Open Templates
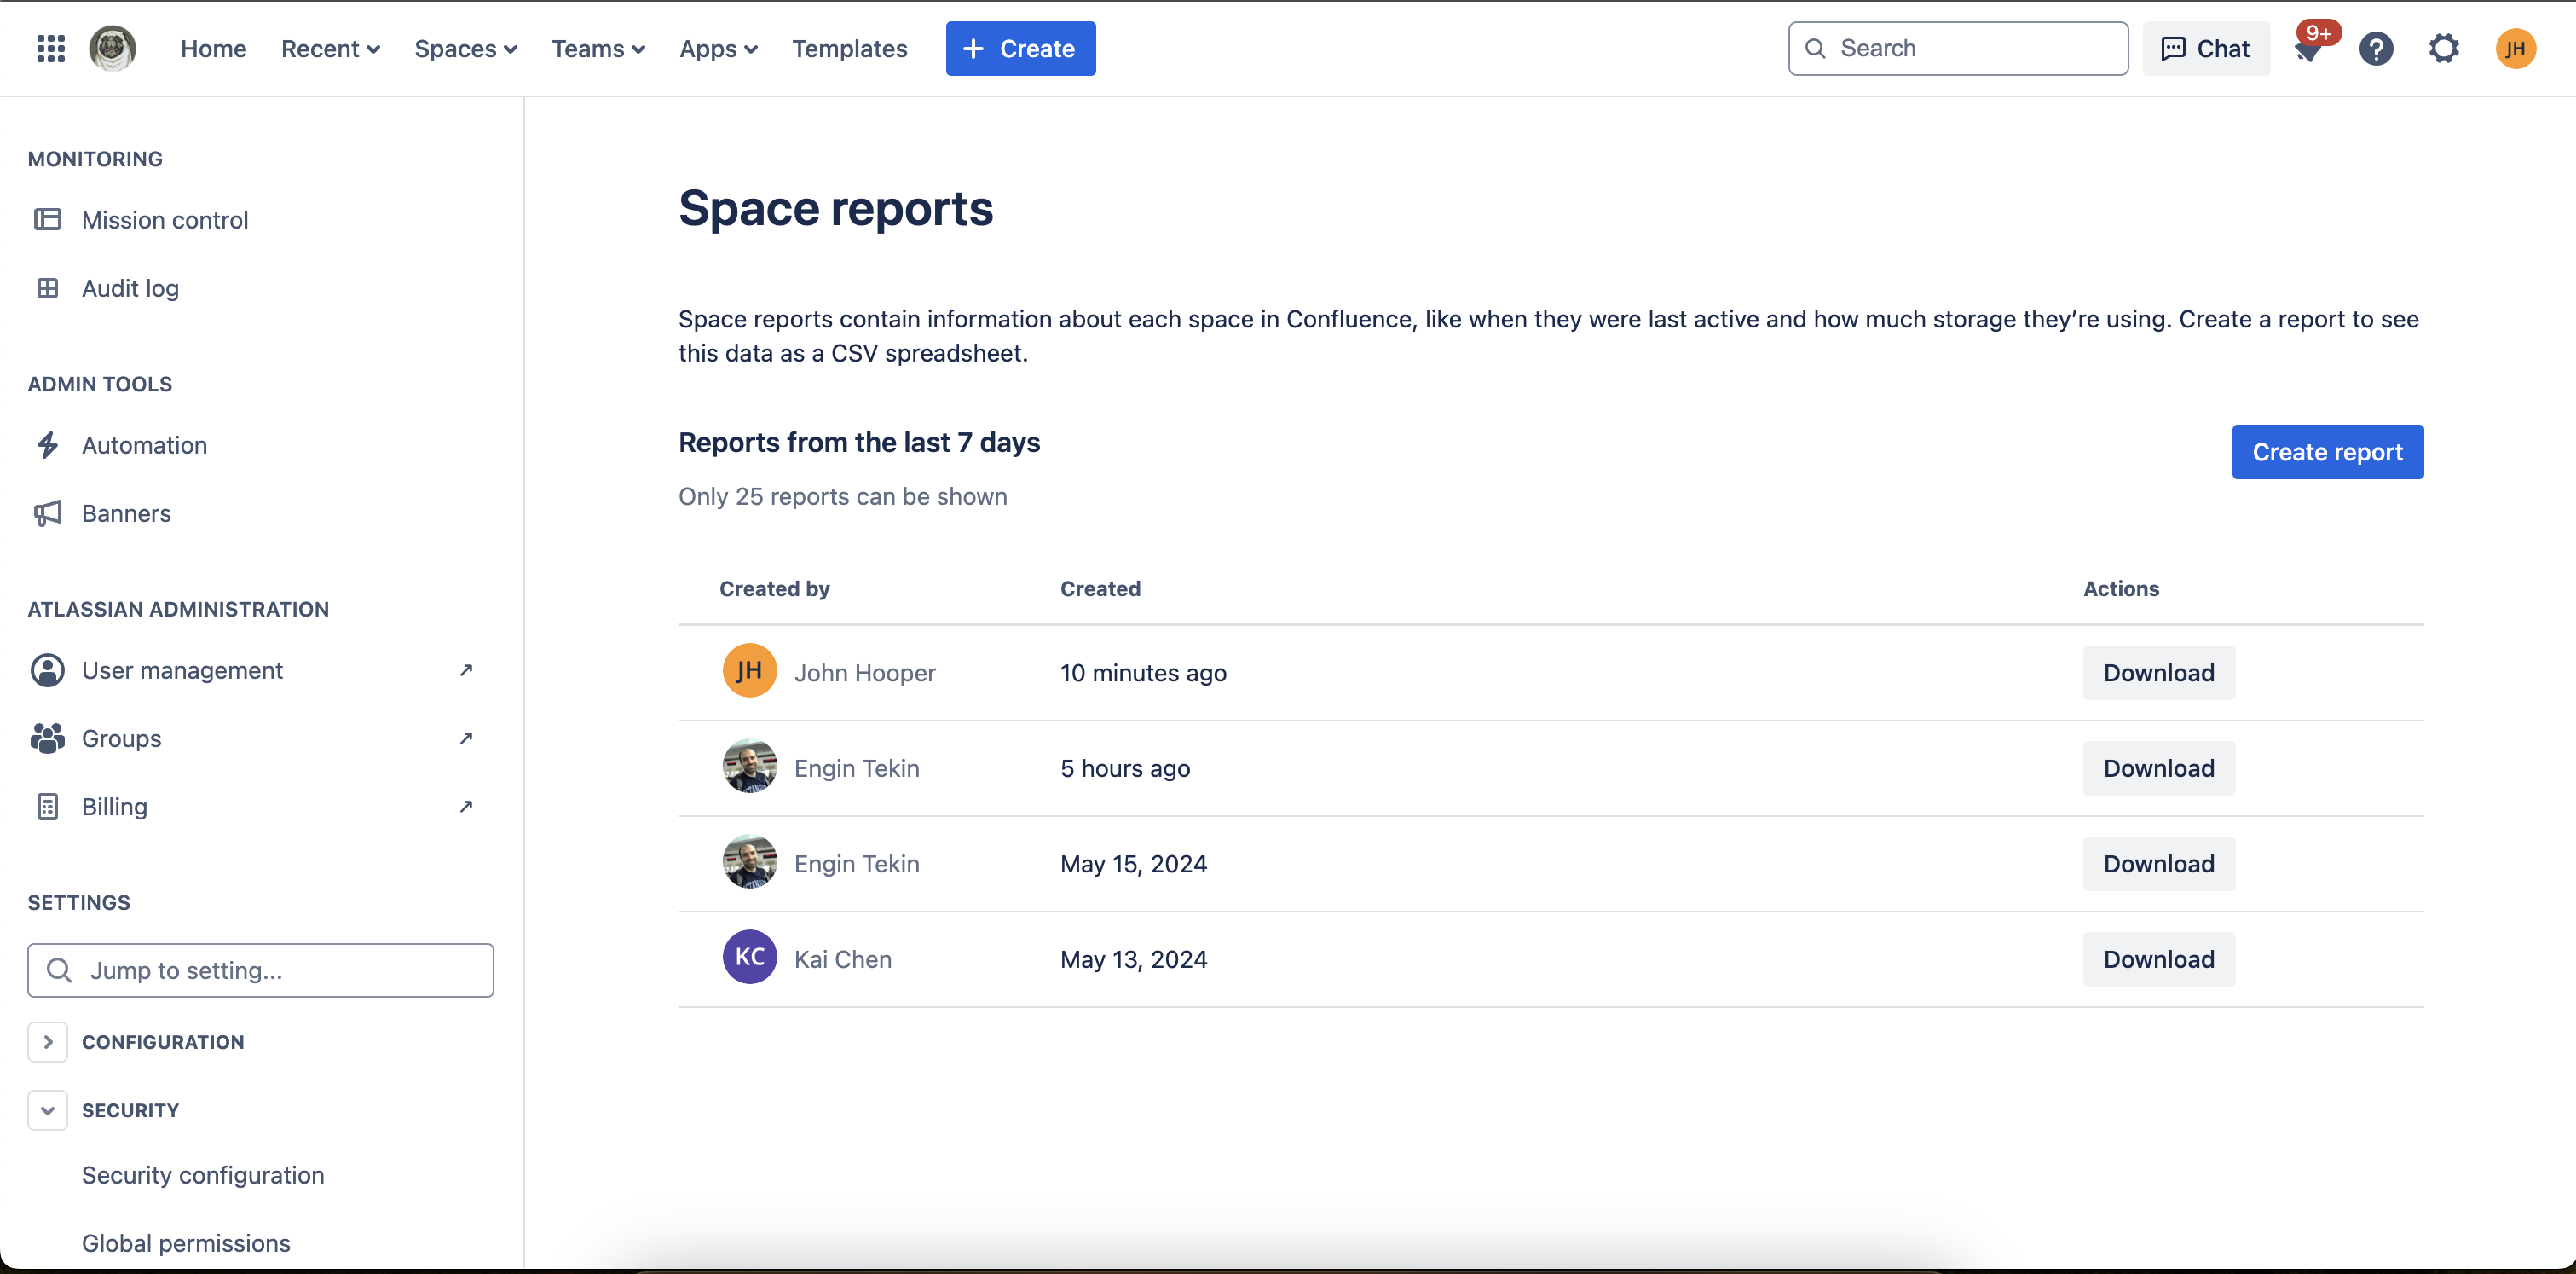The image size is (2576, 1274). (849, 48)
